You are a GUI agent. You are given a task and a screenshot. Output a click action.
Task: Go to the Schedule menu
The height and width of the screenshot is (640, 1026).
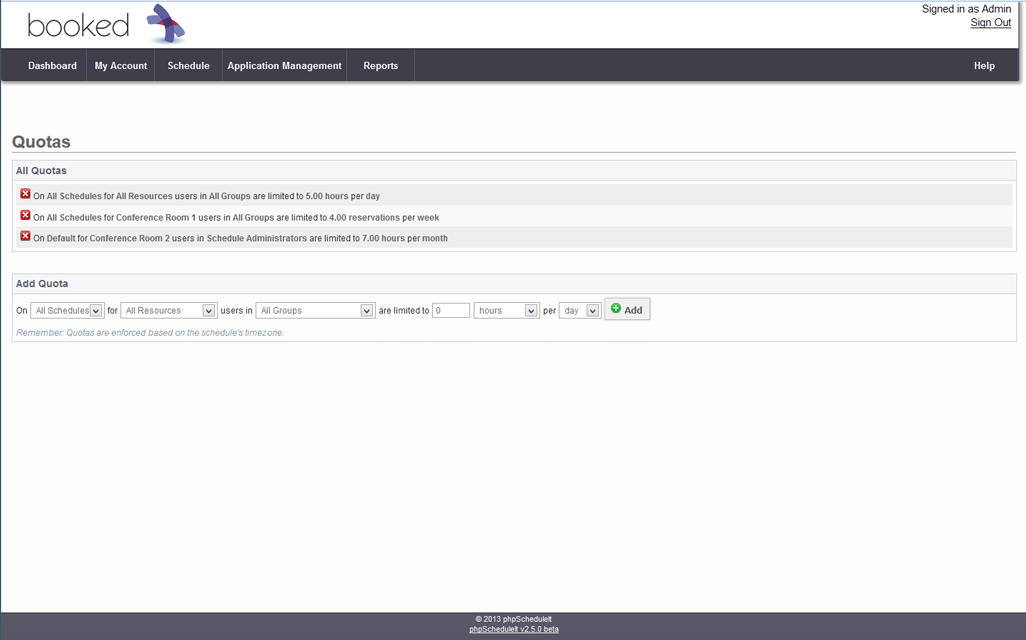tap(188, 66)
